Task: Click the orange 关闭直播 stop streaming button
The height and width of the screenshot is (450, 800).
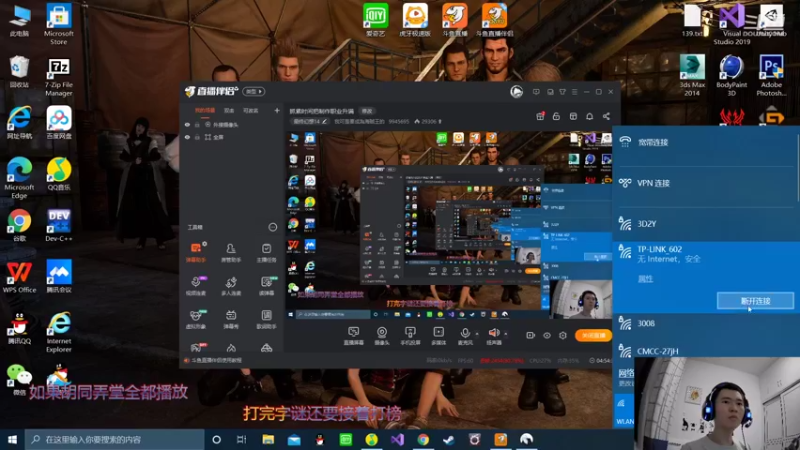Action: [593, 335]
